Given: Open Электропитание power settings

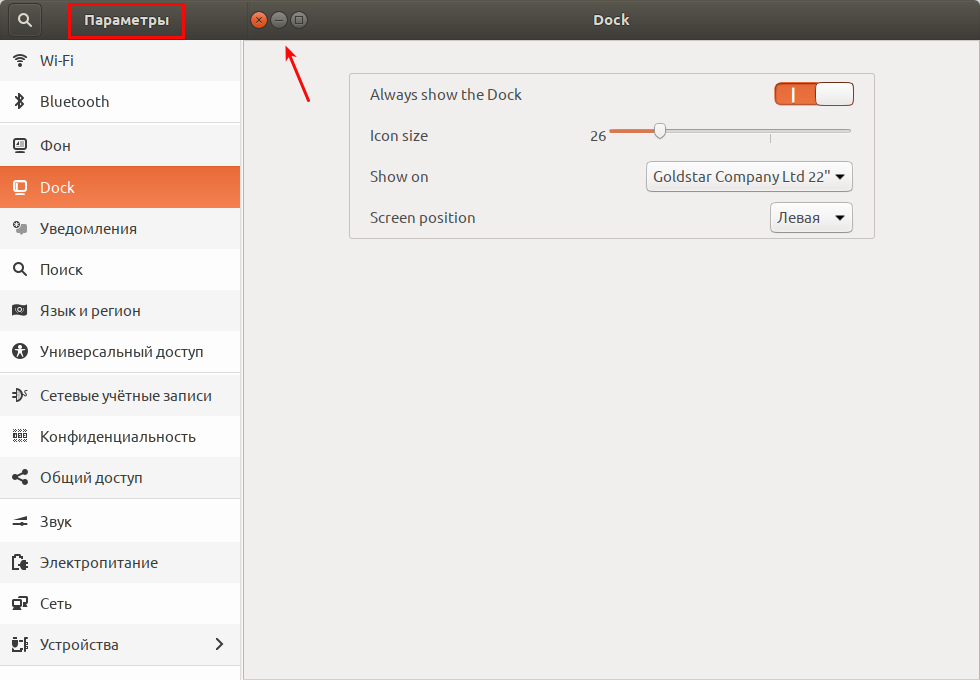Looking at the screenshot, I should (x=120, y=562).
